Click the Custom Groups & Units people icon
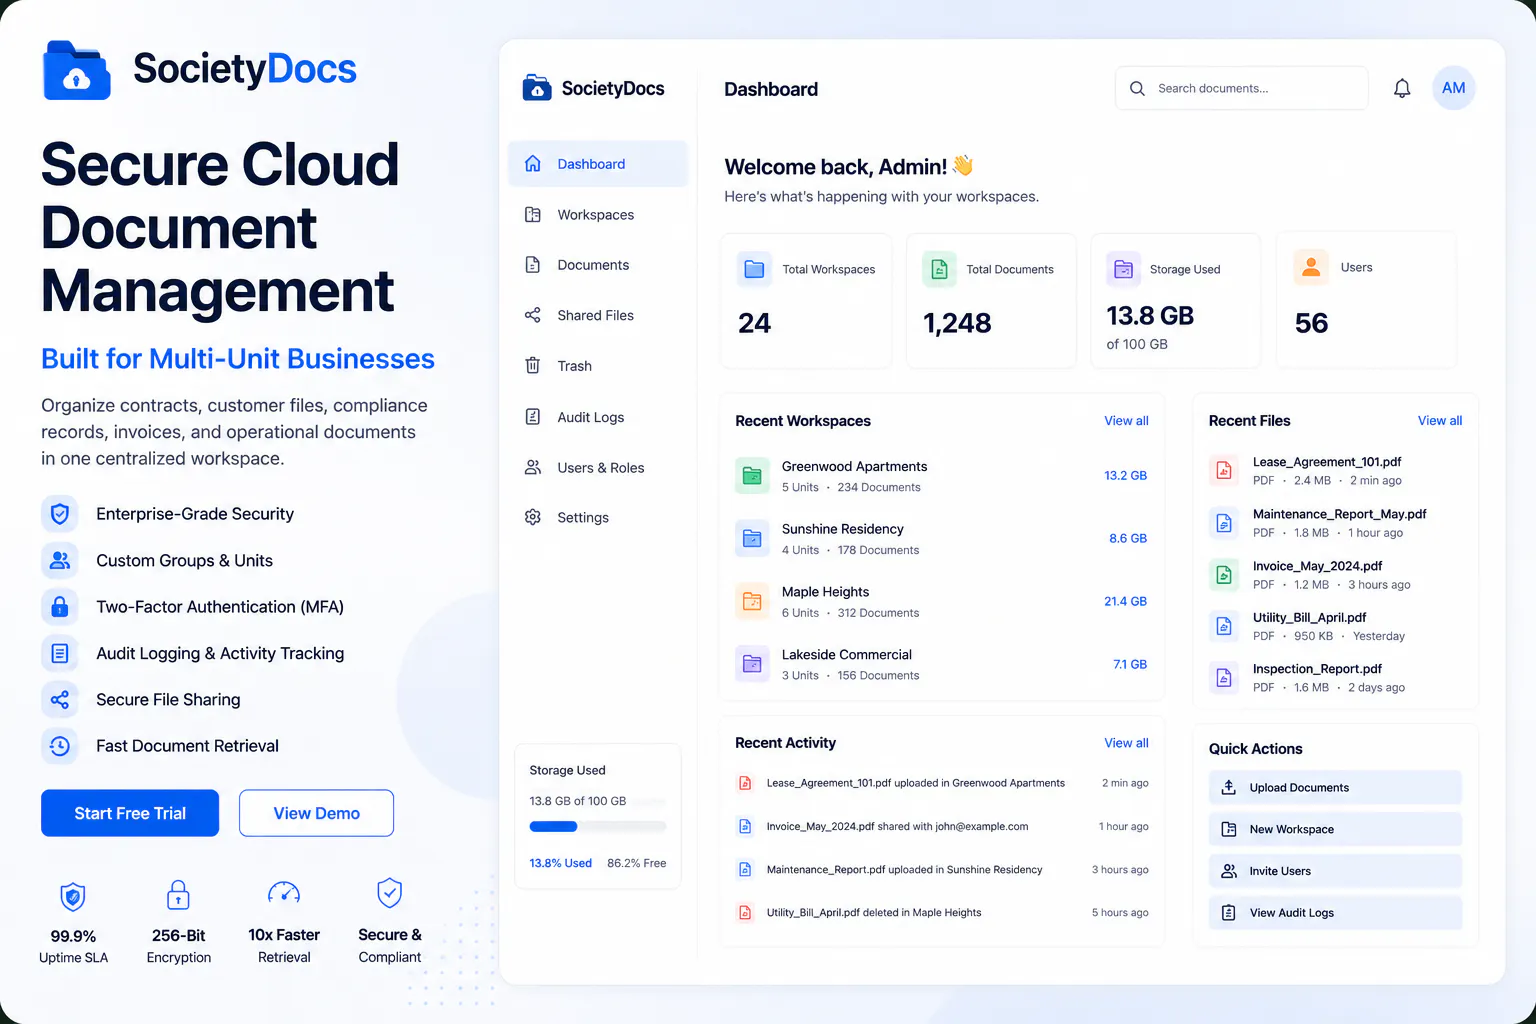This screenshot has height=1024, width=1536. pos(60,560)
